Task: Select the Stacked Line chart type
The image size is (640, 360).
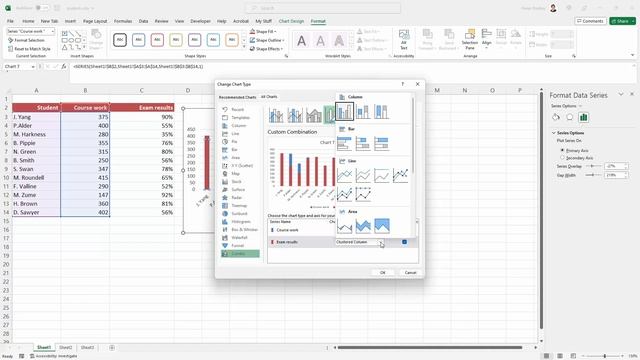Action: pyautogui.click(x=362, y=175)
